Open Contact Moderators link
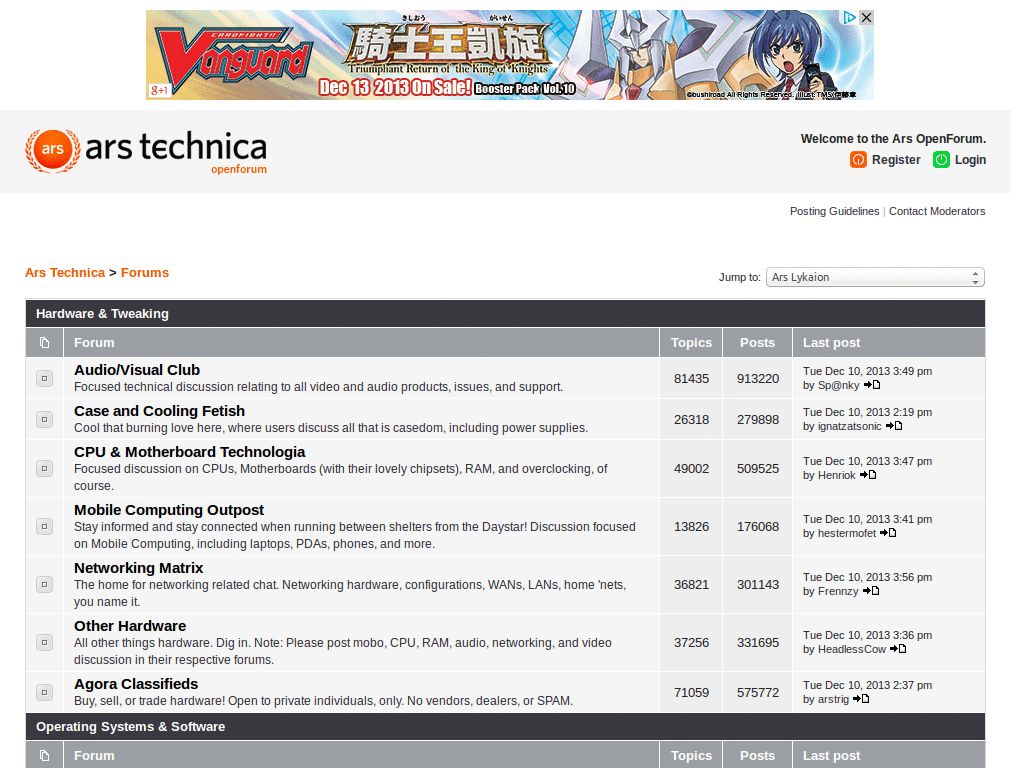This screenshot has height=768, width=1024. [x=937, y=211]
